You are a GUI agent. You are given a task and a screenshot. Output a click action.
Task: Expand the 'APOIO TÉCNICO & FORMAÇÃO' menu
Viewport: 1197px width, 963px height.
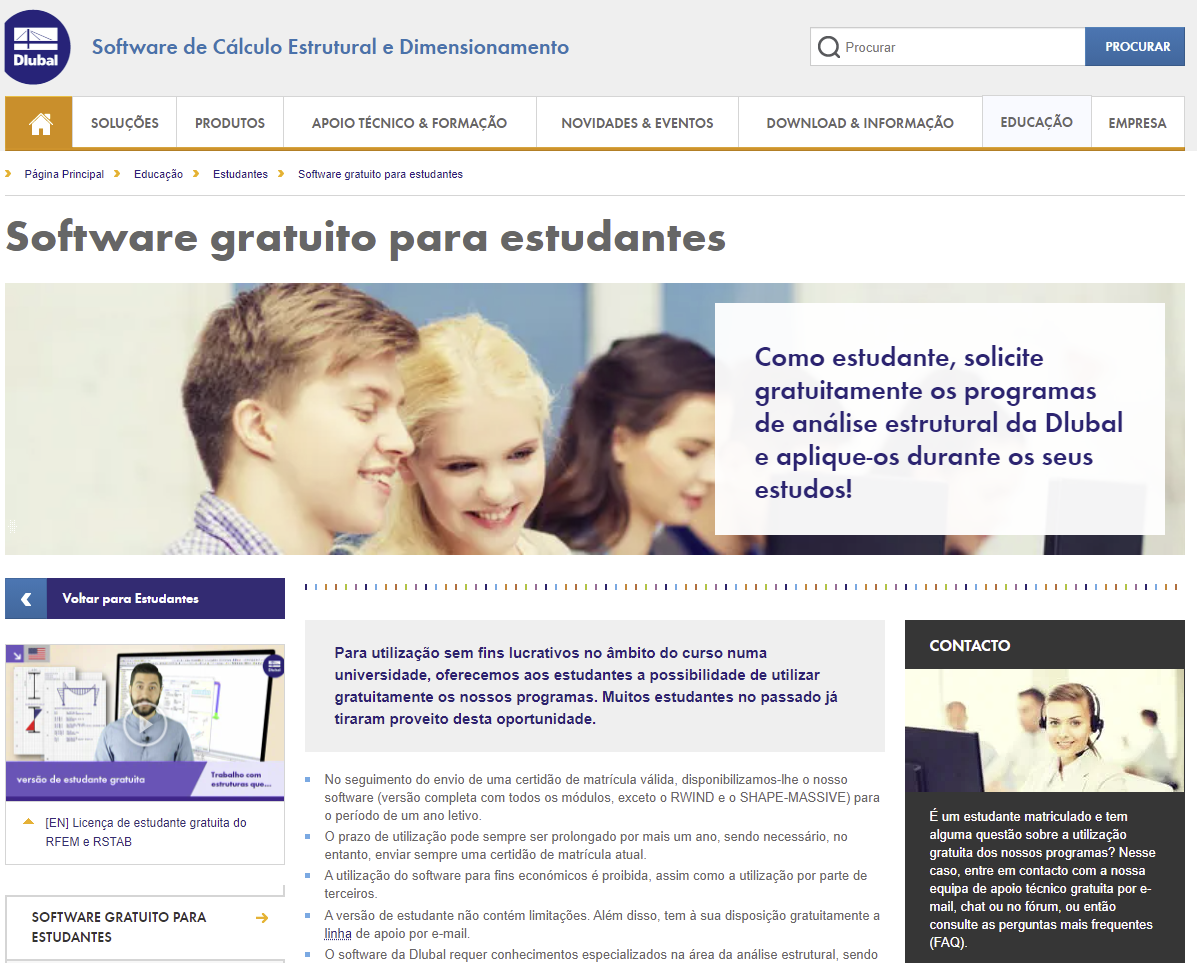411,122
